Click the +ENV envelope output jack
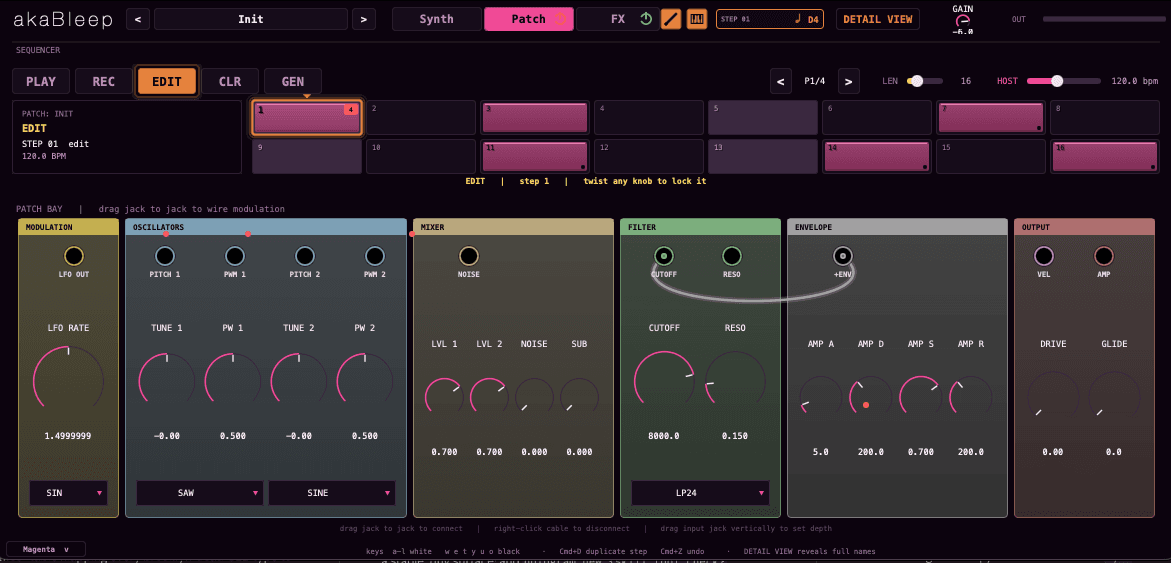The height and width of the screenshot is (563, 1171). tap(842, 256)
